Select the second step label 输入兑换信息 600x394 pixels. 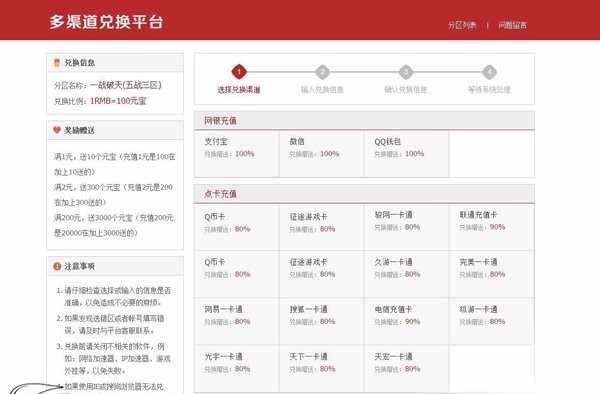click(322, 90)
